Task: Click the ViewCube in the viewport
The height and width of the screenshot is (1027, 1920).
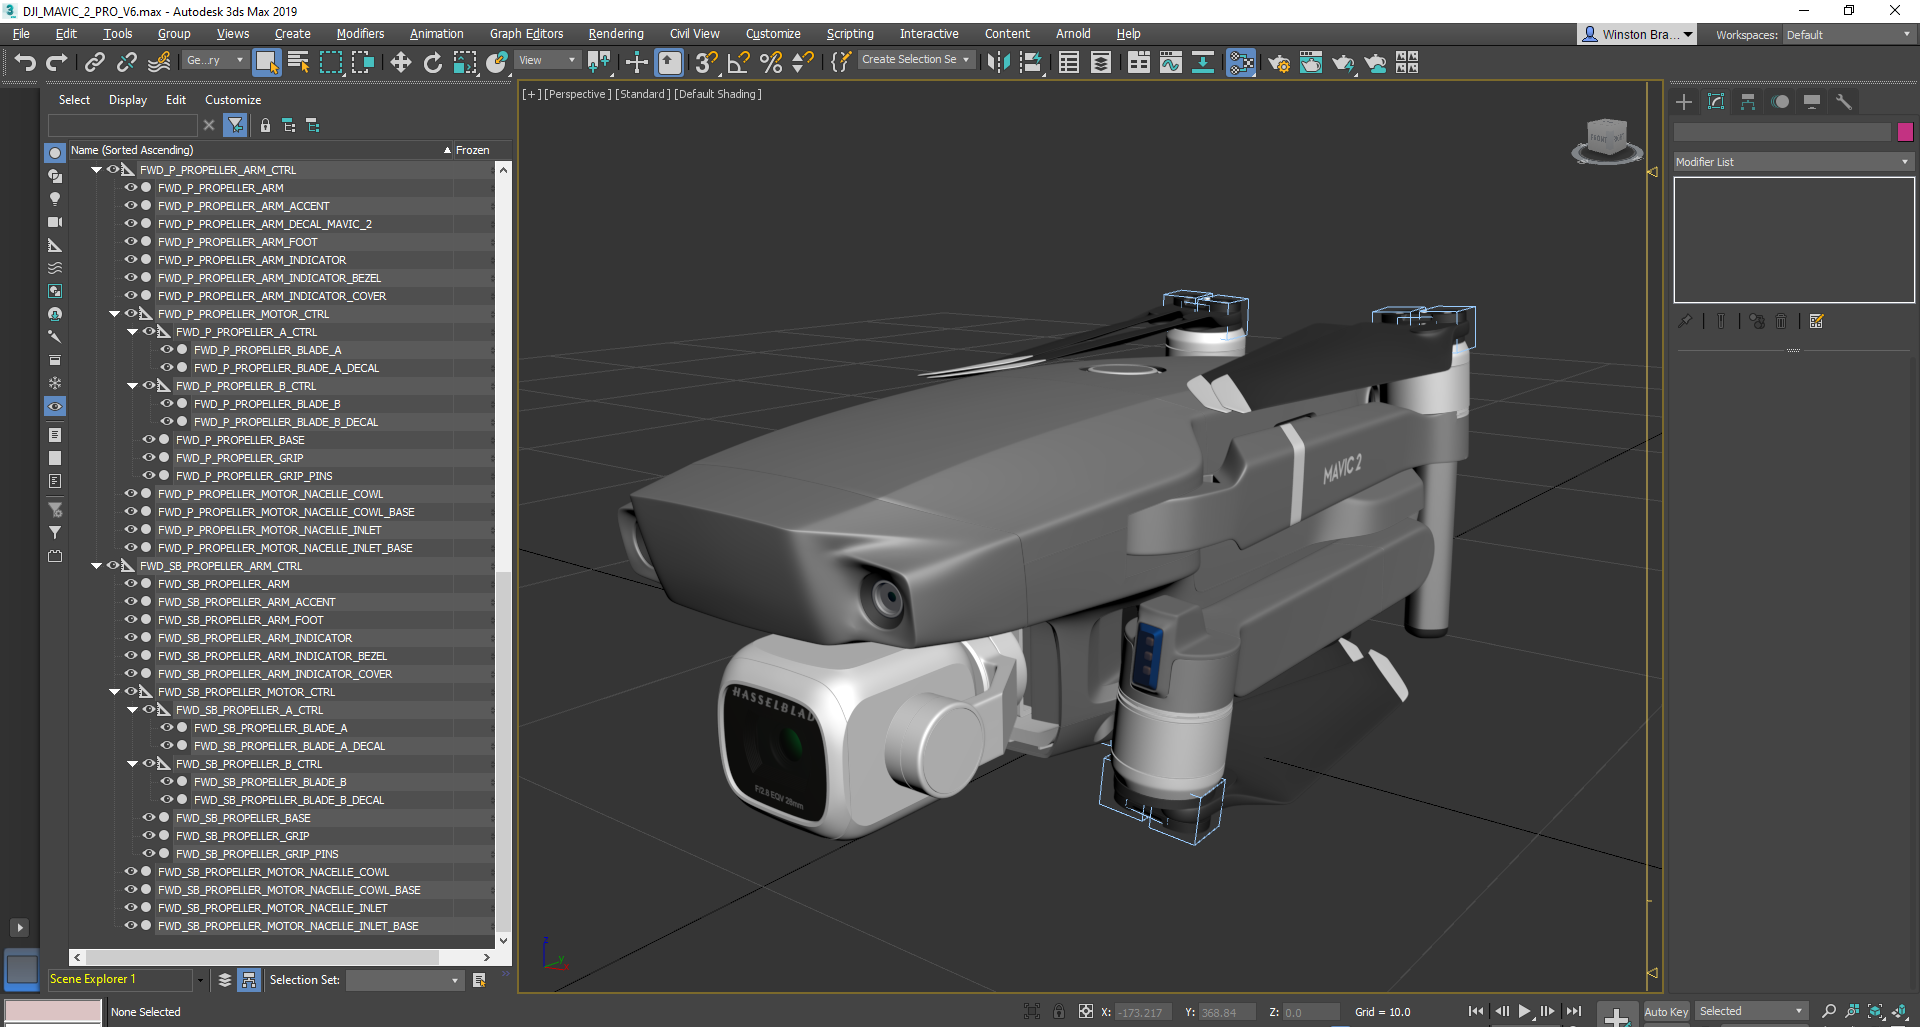Action: click(1607, 140)
